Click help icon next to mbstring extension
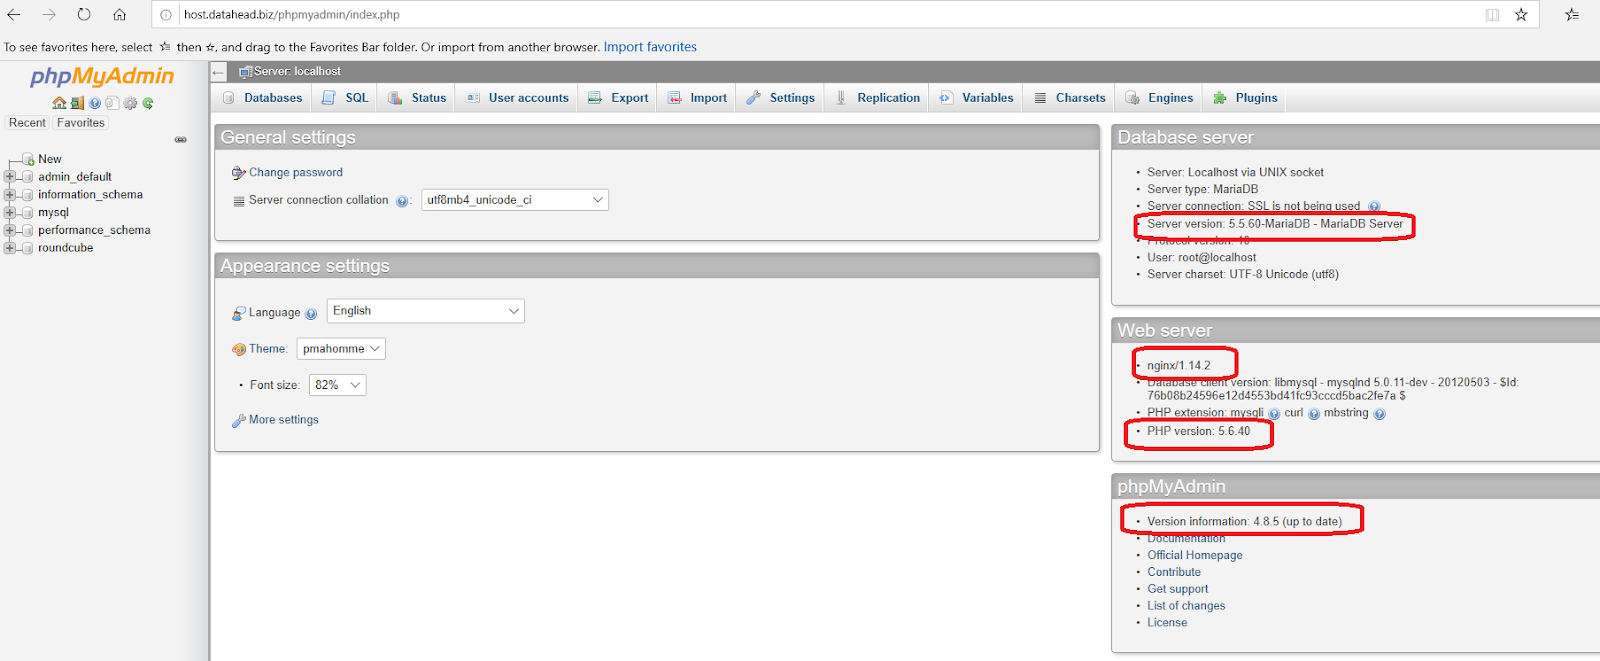 point(1379,414)
